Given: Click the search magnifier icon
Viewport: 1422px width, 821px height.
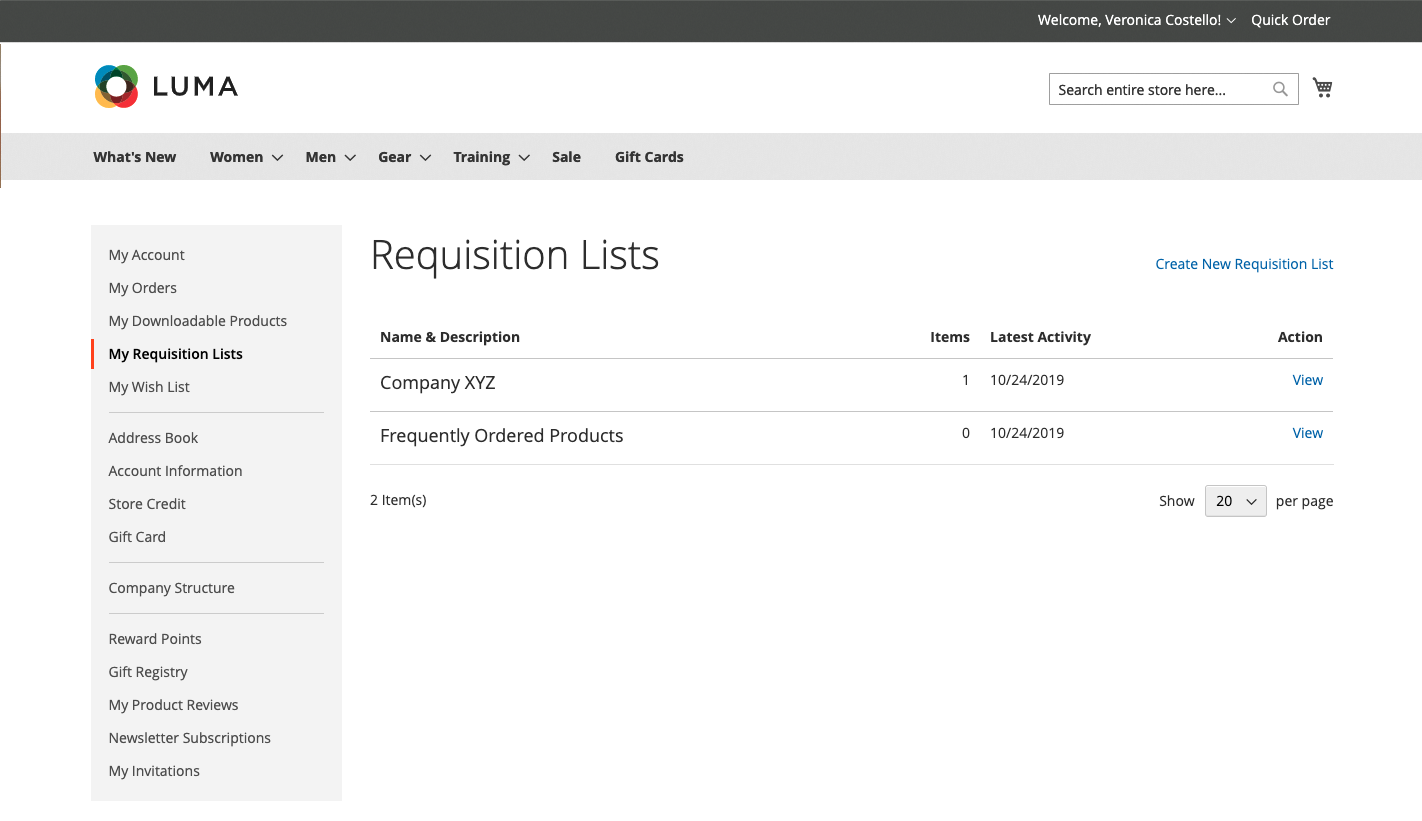Looking at the screenshot, I should point(1280,88).
